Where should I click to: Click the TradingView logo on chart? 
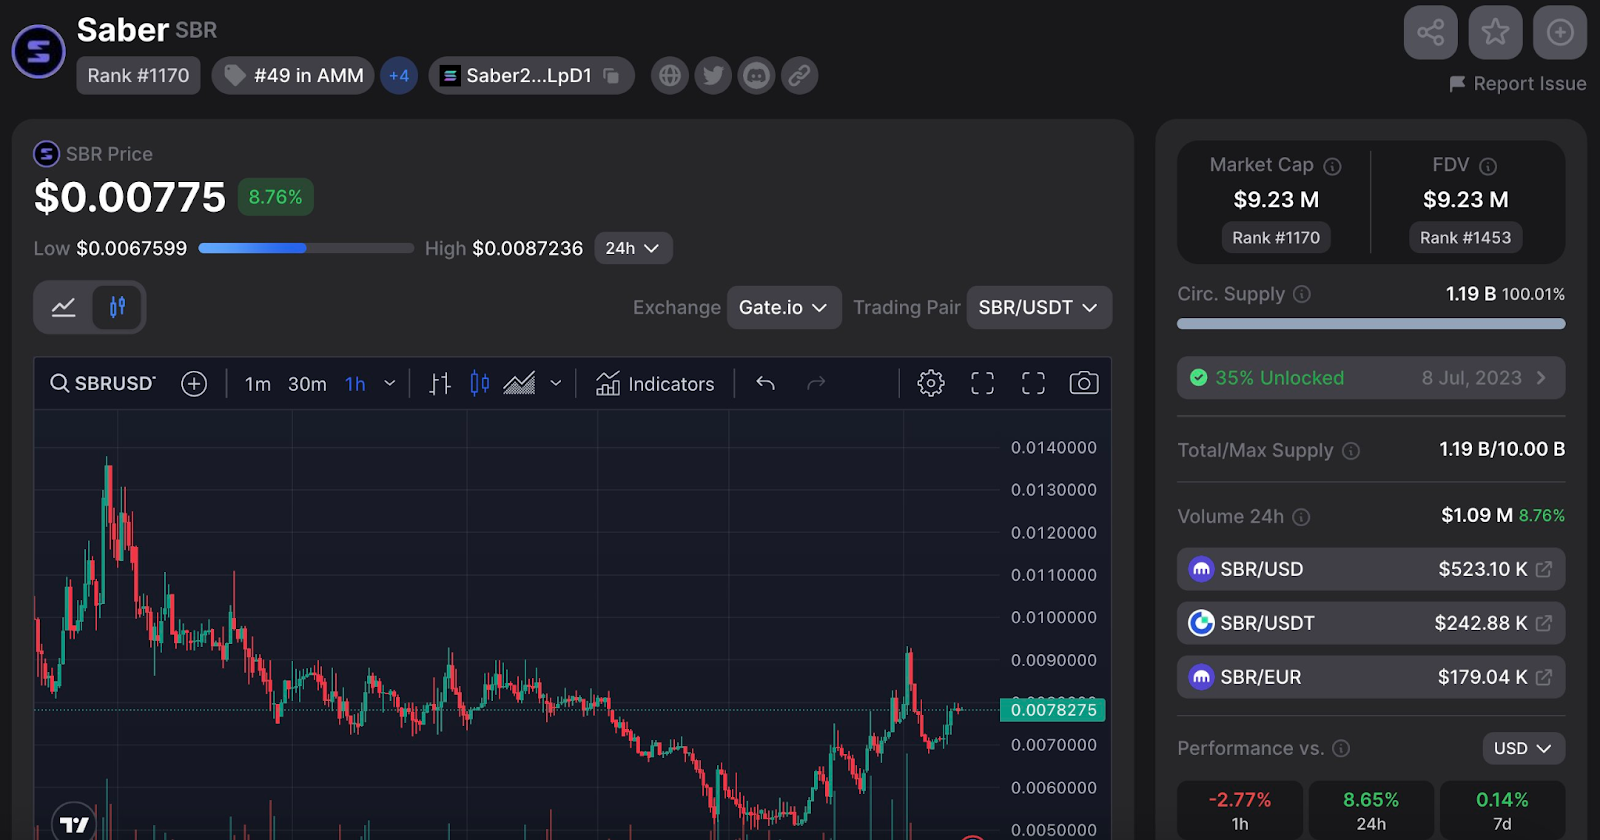75,824
